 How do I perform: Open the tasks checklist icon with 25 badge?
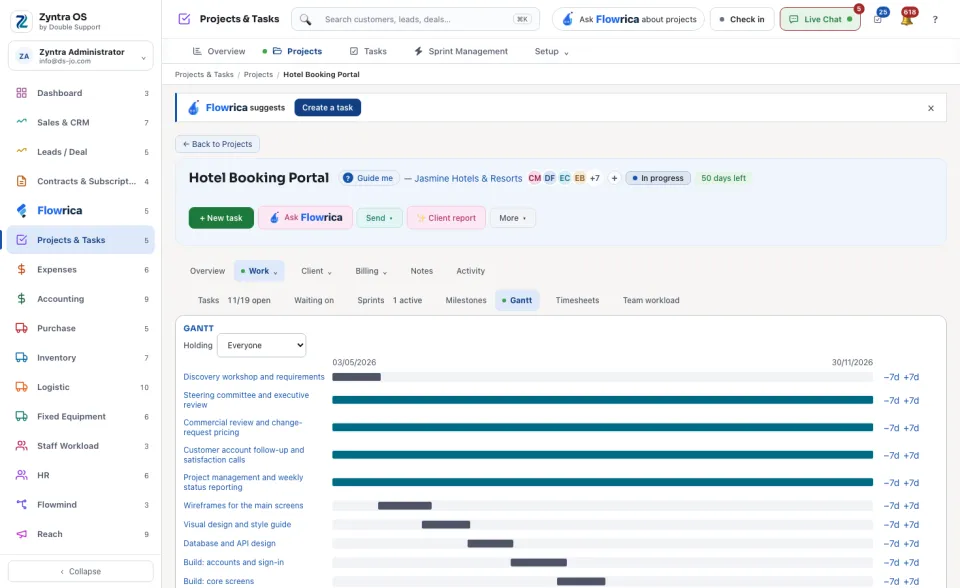click(x=879, y=18)
